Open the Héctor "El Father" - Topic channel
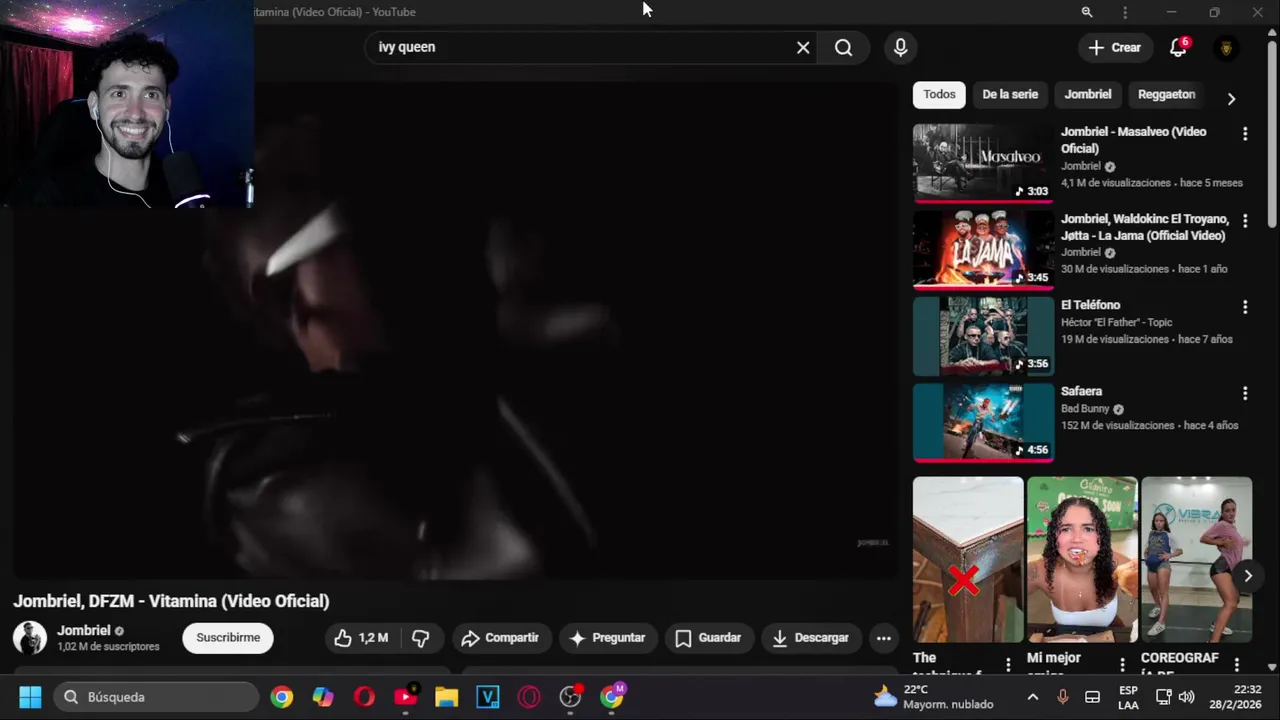This screenshot has height=720, width=1280. (x=1116, y=322)
